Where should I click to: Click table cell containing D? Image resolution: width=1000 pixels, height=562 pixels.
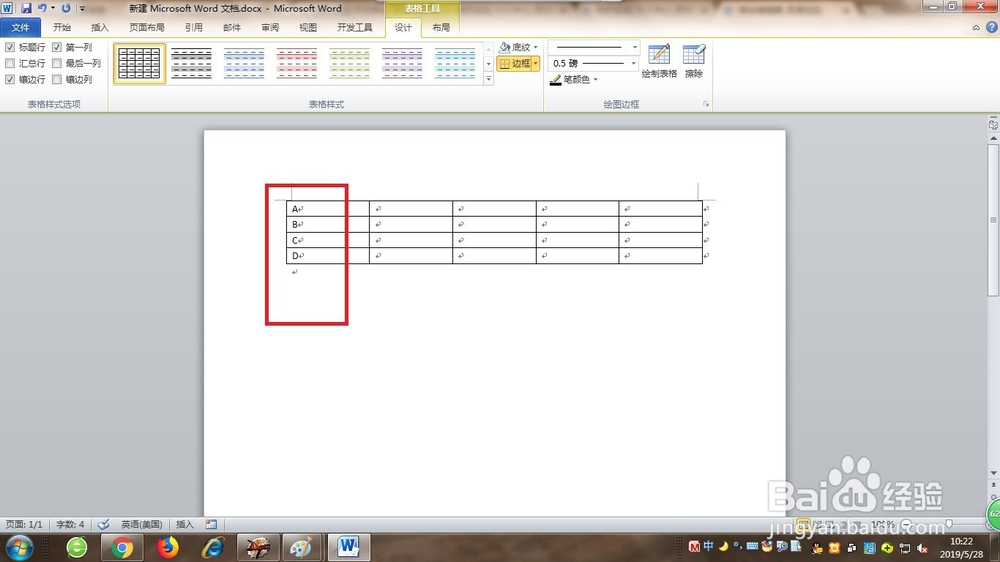coord(328,256)
